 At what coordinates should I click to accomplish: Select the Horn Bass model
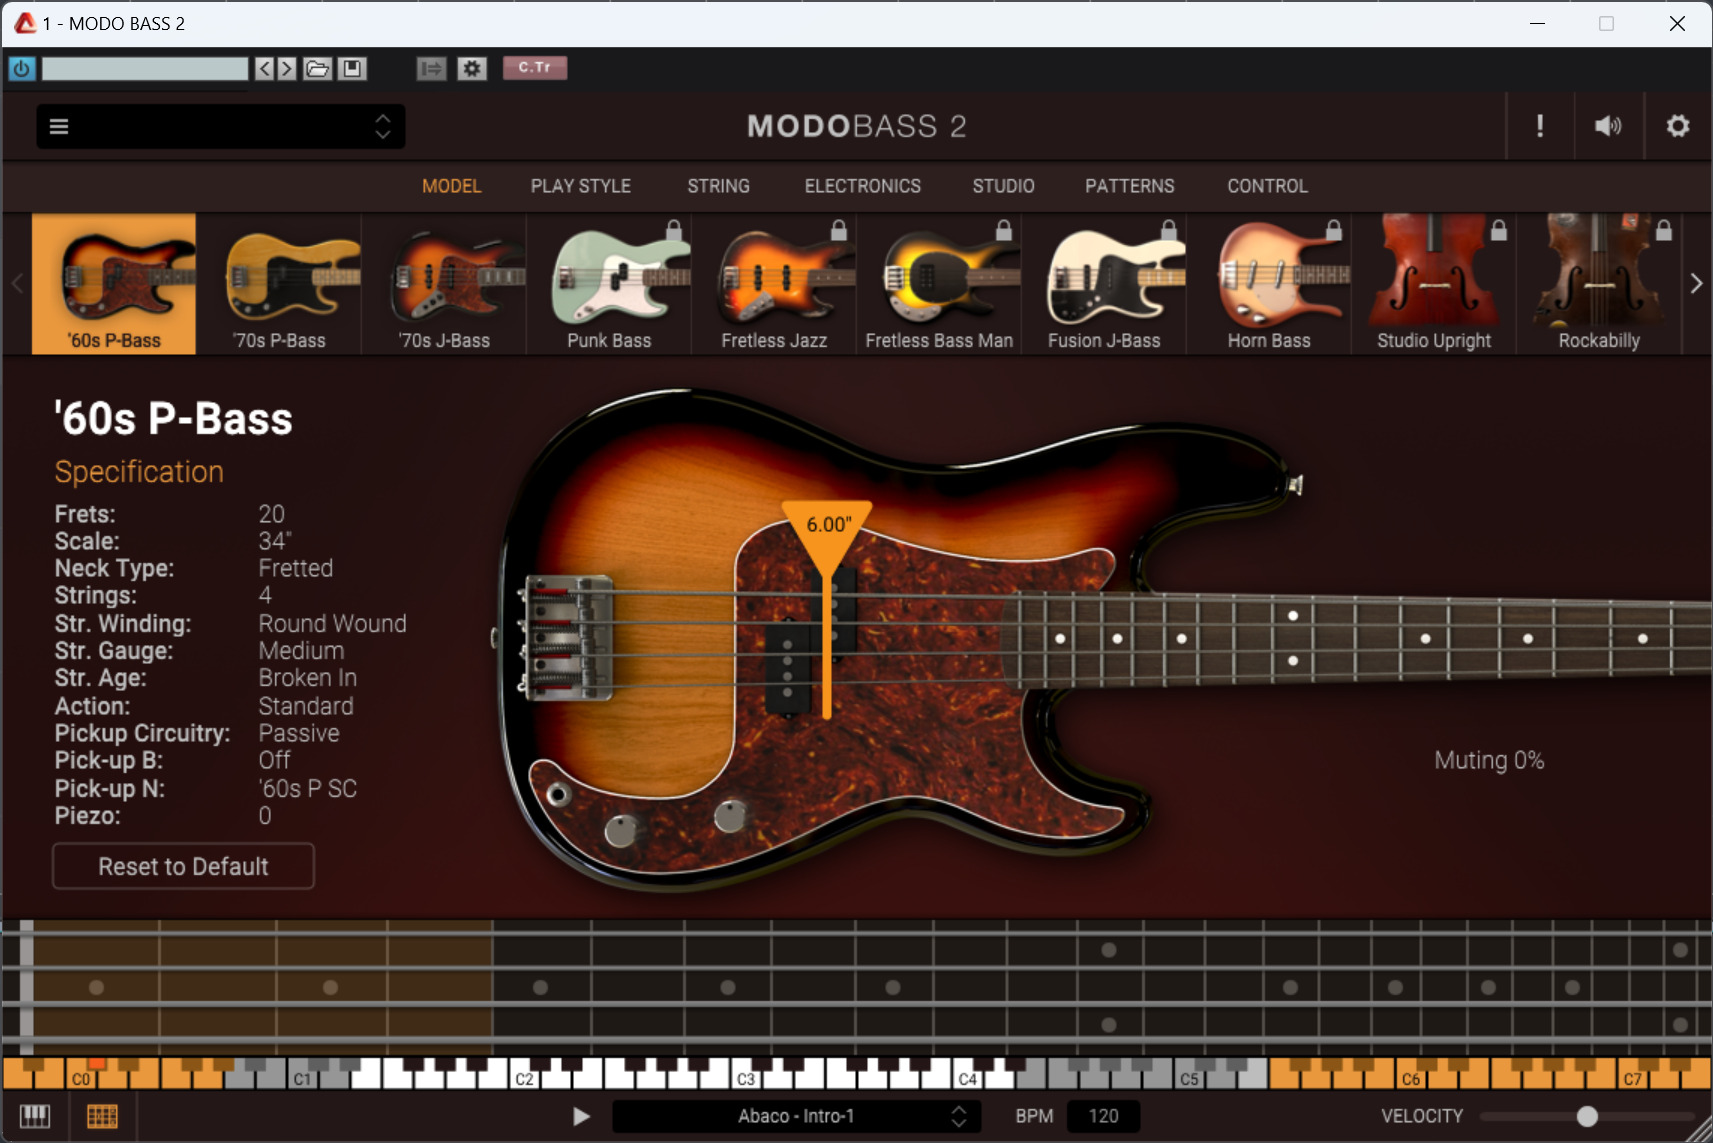click(1269, 284)
